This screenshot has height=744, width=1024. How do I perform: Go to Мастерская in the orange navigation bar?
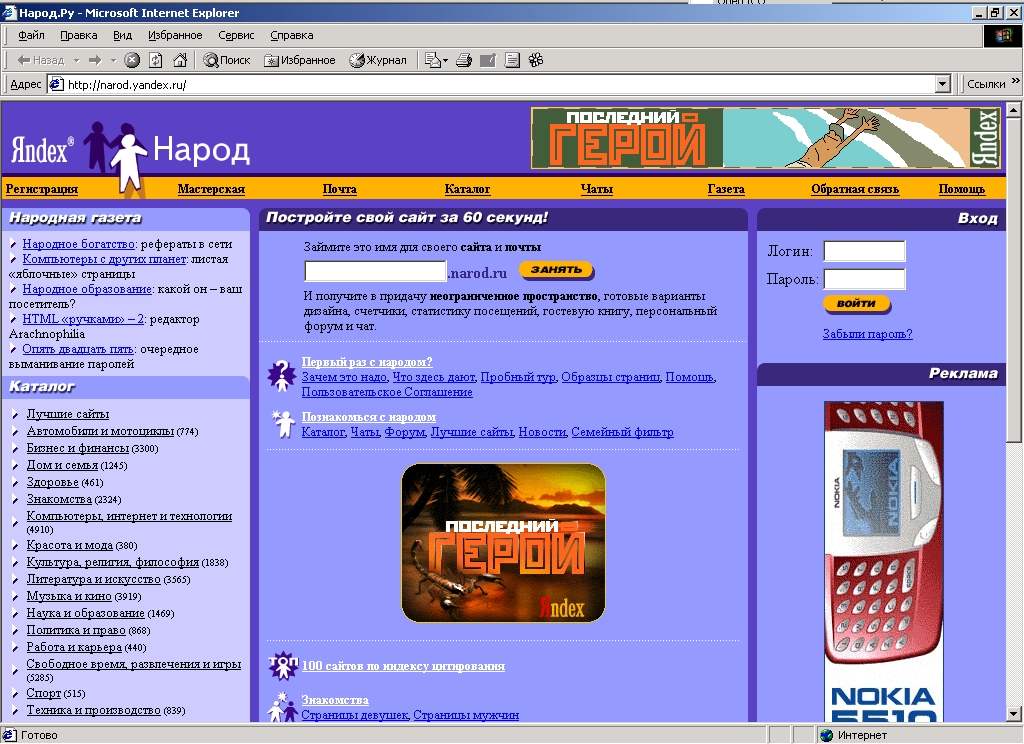(x=211, y=189)
